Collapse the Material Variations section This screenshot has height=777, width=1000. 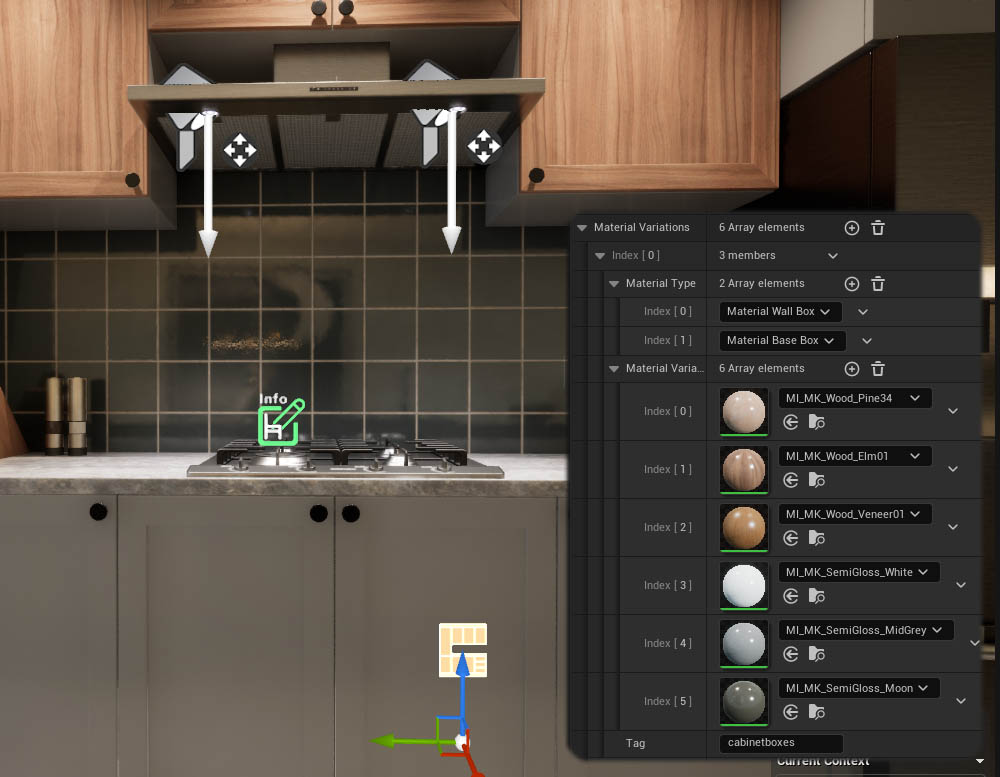pos(582,228)
